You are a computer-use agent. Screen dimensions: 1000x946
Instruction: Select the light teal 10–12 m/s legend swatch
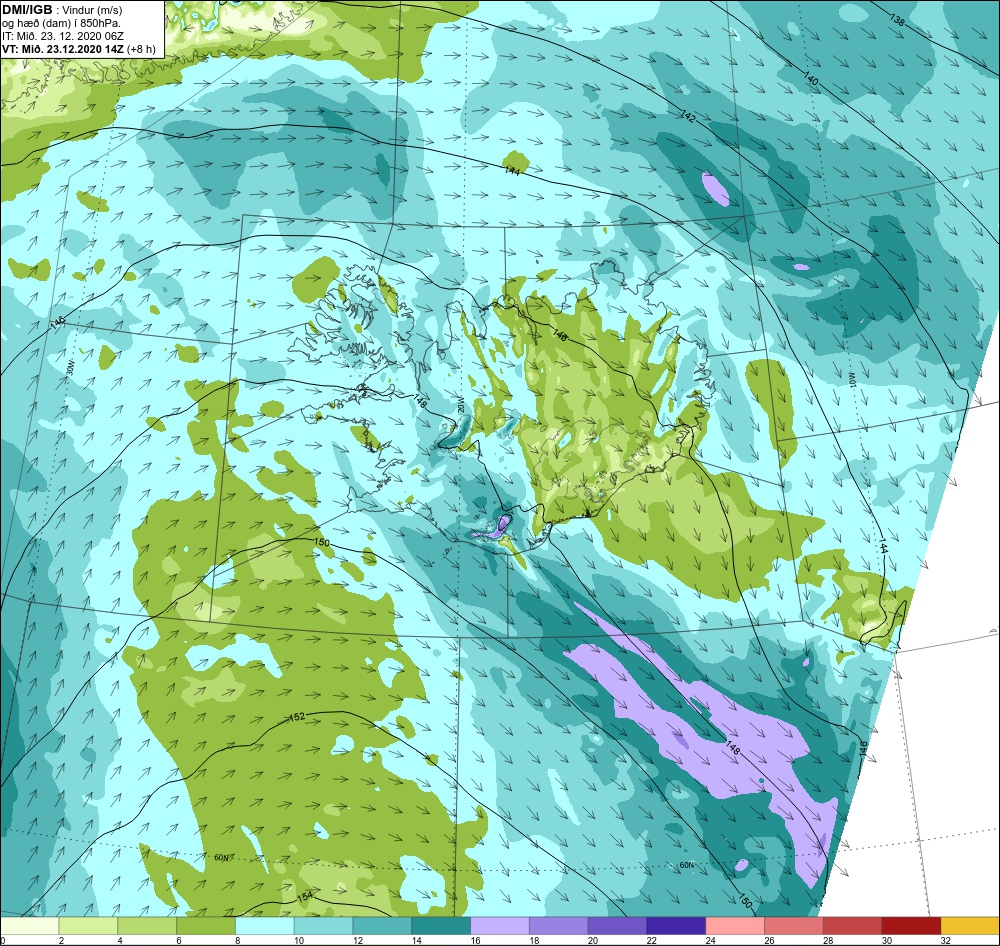pos(323,926)
